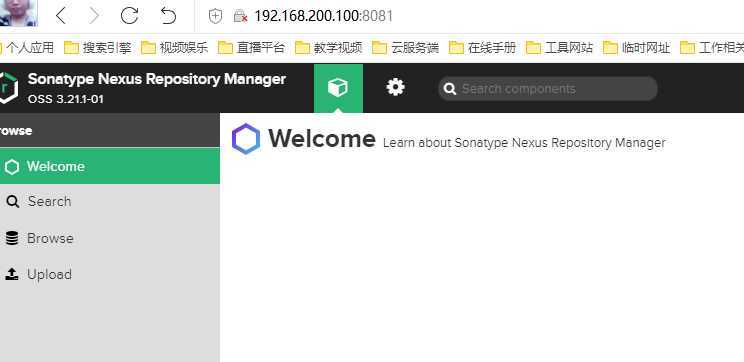Click the Welcome page heading
Viewport: 744px width, 362px height.
[x=322, y=139]
